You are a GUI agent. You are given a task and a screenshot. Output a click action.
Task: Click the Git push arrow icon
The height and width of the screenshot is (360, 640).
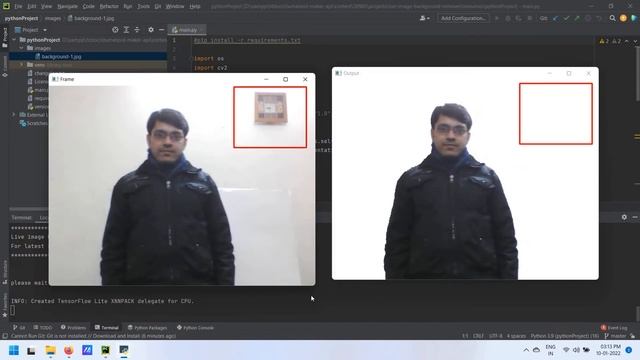[x=577, y=18]
